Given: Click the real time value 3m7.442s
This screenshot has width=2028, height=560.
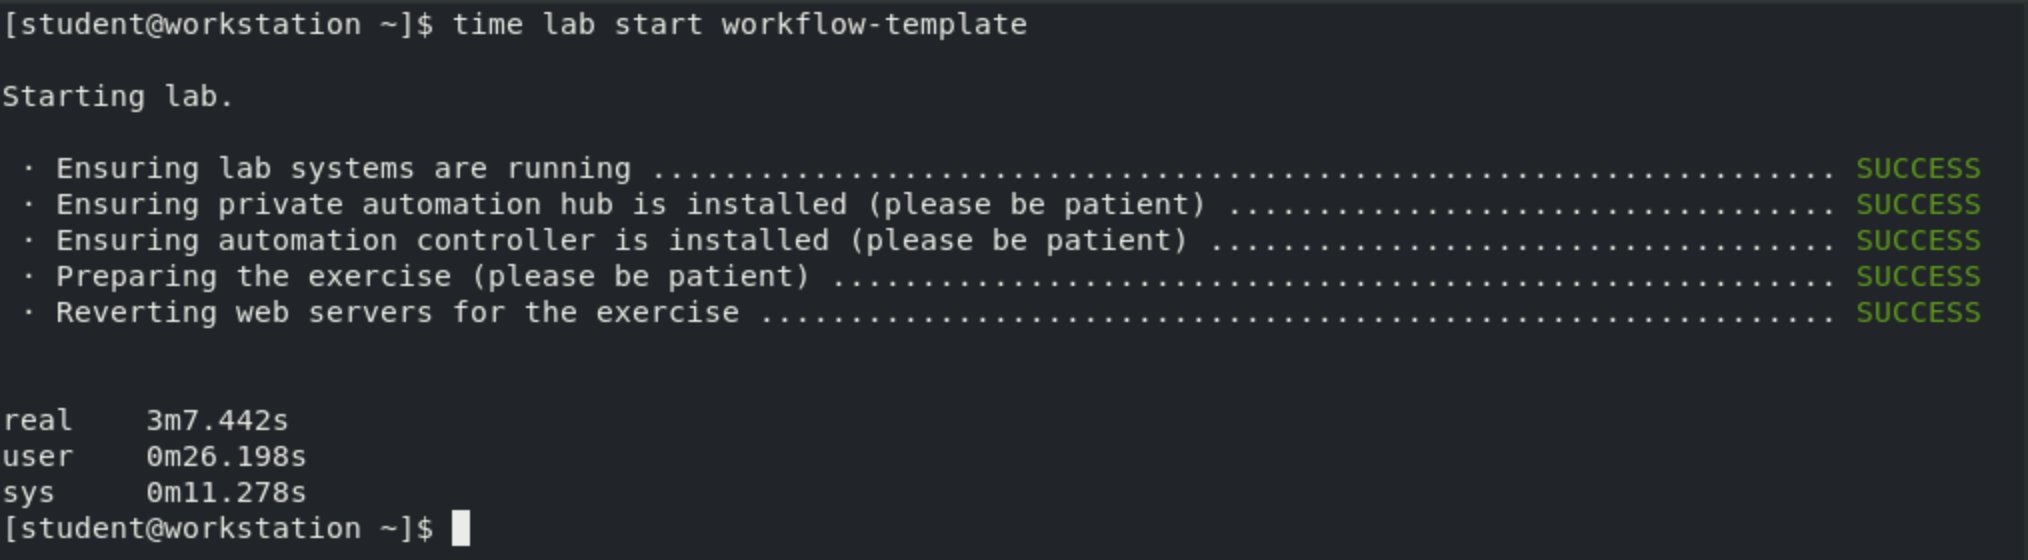Looking at the screenshot, I should pyautogui.click(x=217, y=420).
